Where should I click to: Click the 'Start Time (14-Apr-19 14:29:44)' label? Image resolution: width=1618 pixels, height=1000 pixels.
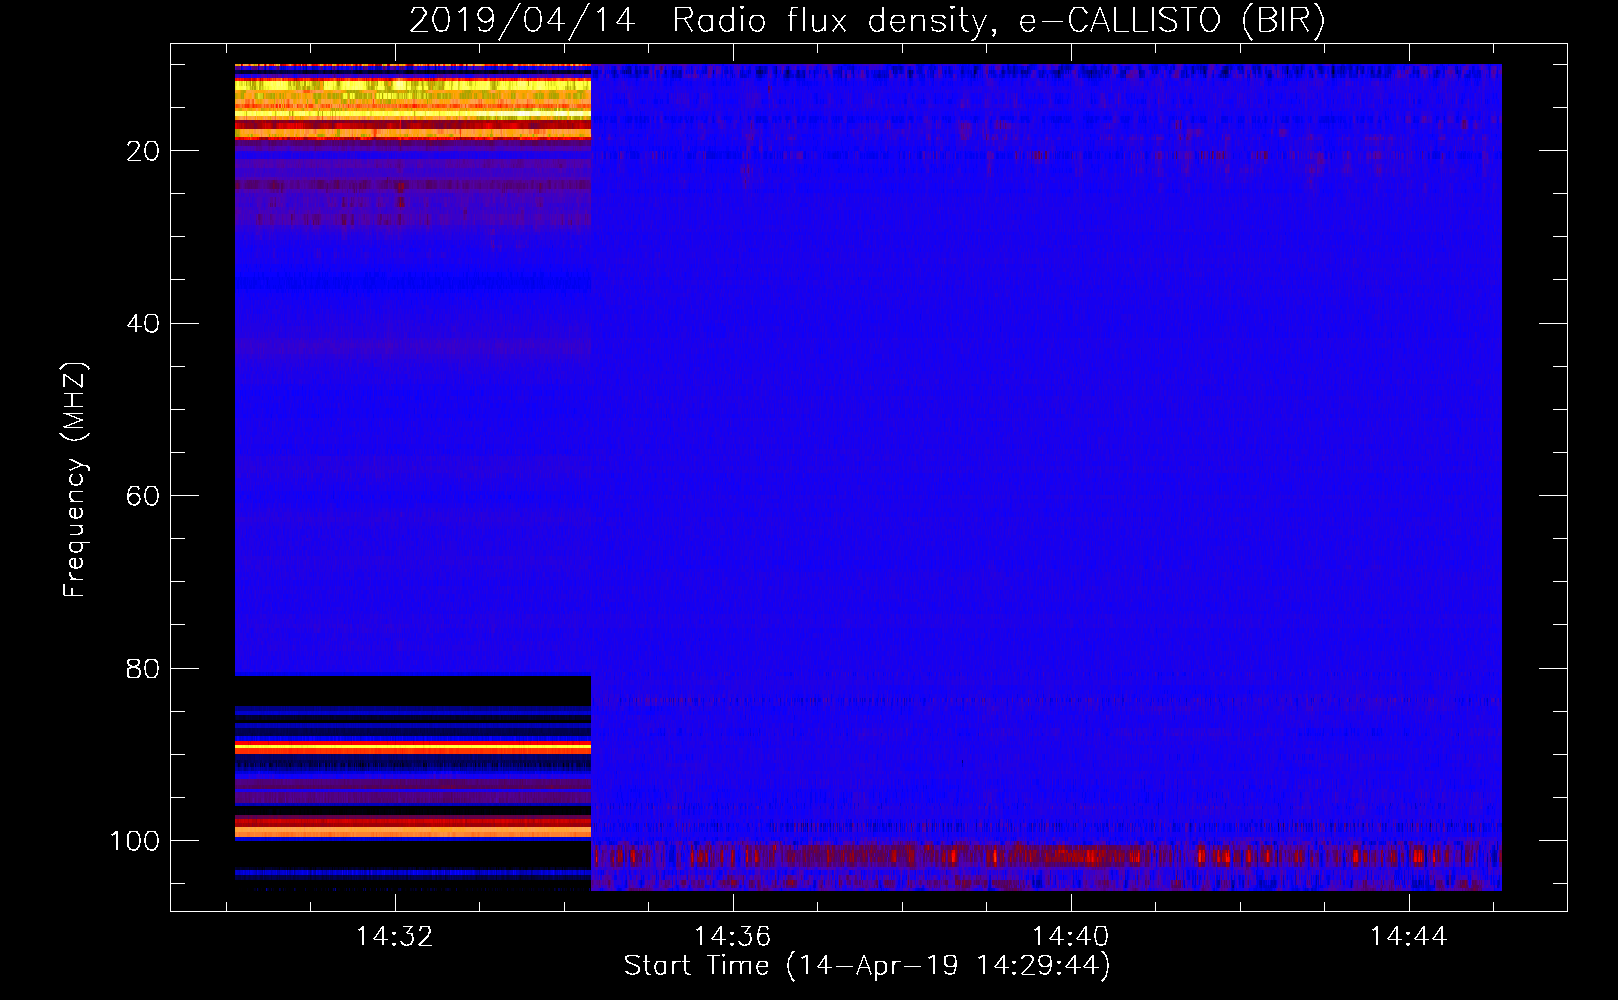pos(867,965)
